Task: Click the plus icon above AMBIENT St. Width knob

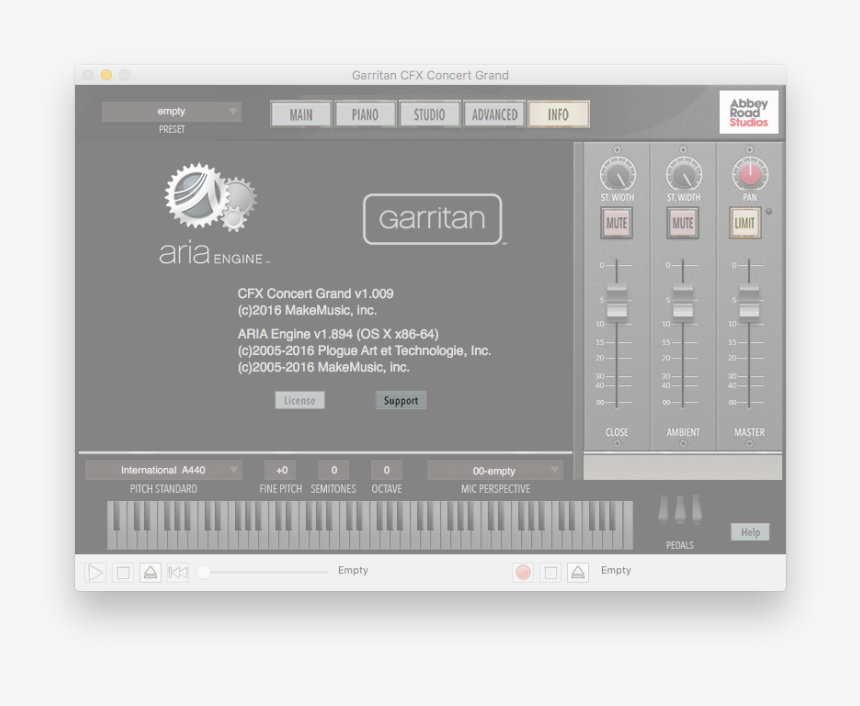Action: (x=683, y=149)
